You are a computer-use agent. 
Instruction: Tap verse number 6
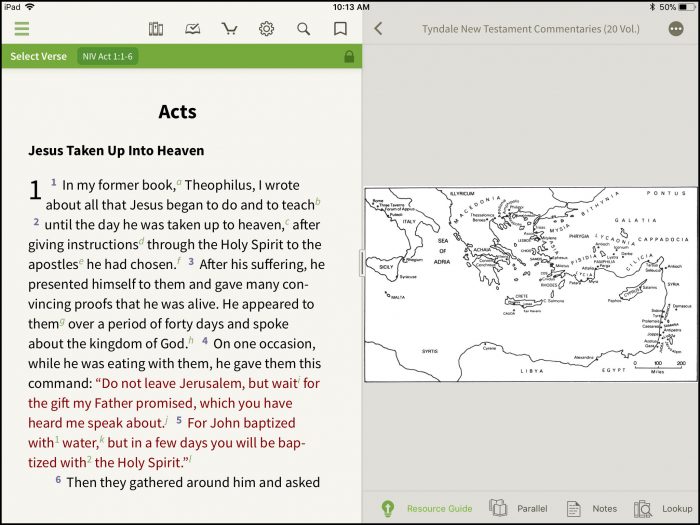[58, 479]
